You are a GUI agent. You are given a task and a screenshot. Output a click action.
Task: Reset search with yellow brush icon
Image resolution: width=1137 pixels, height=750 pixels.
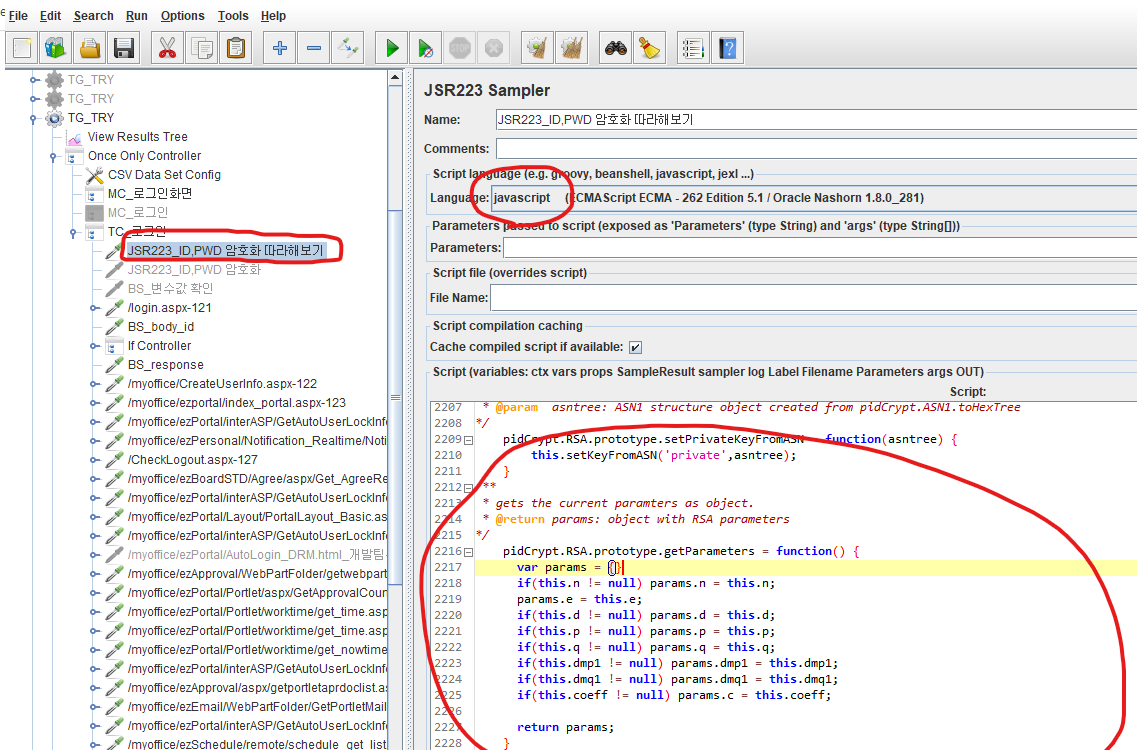tap(650, 49)
